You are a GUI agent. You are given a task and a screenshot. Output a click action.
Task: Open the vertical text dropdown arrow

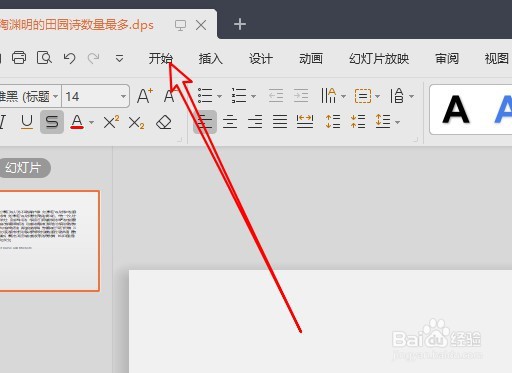tap(411, 96)
